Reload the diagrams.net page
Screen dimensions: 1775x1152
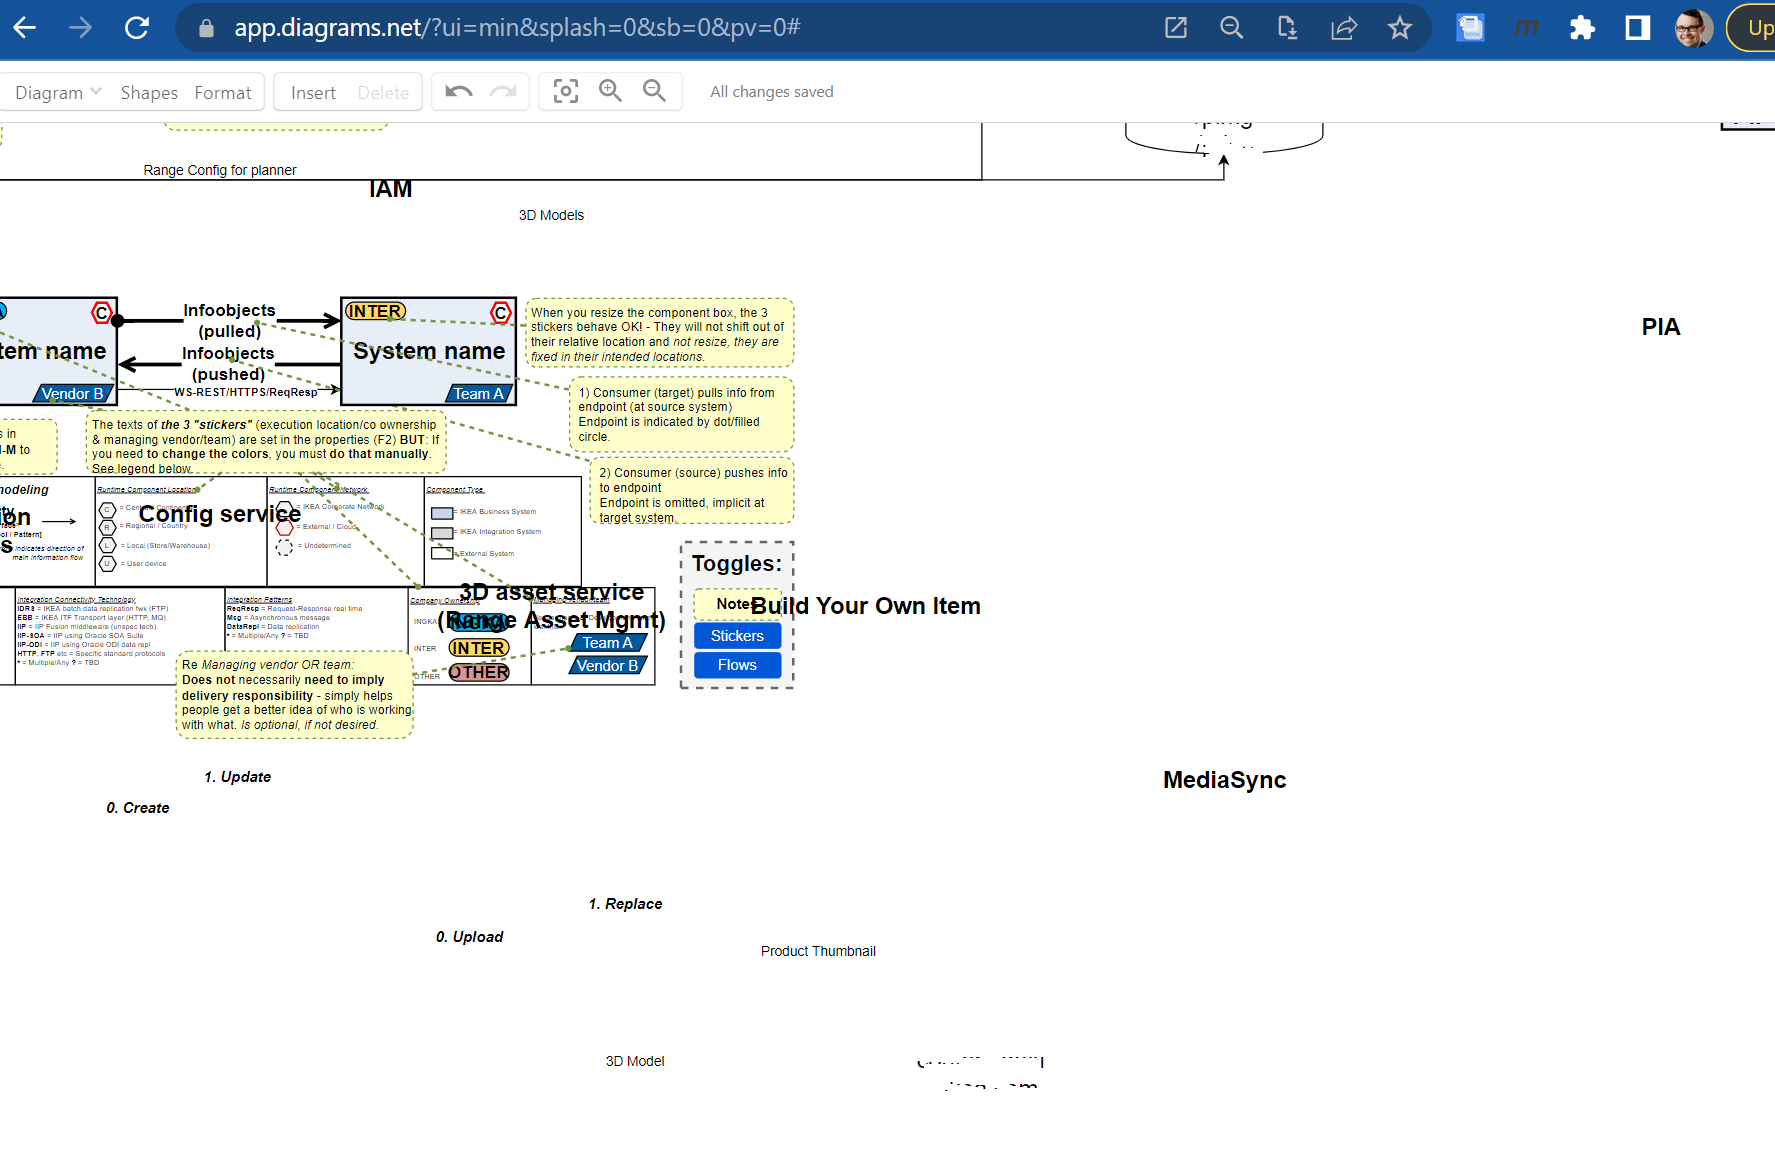tap(137, 28)
